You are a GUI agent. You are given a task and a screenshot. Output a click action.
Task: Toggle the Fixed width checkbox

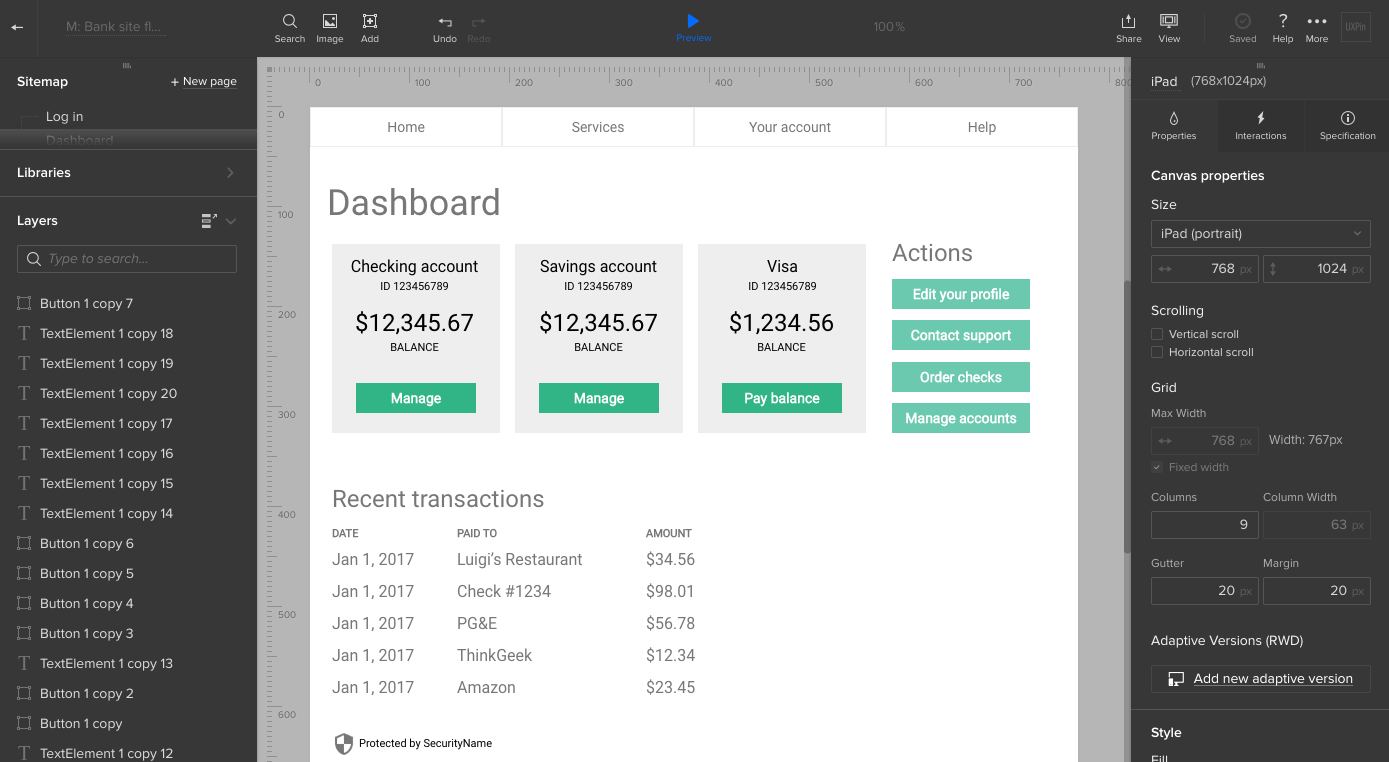pos(1157,467)
